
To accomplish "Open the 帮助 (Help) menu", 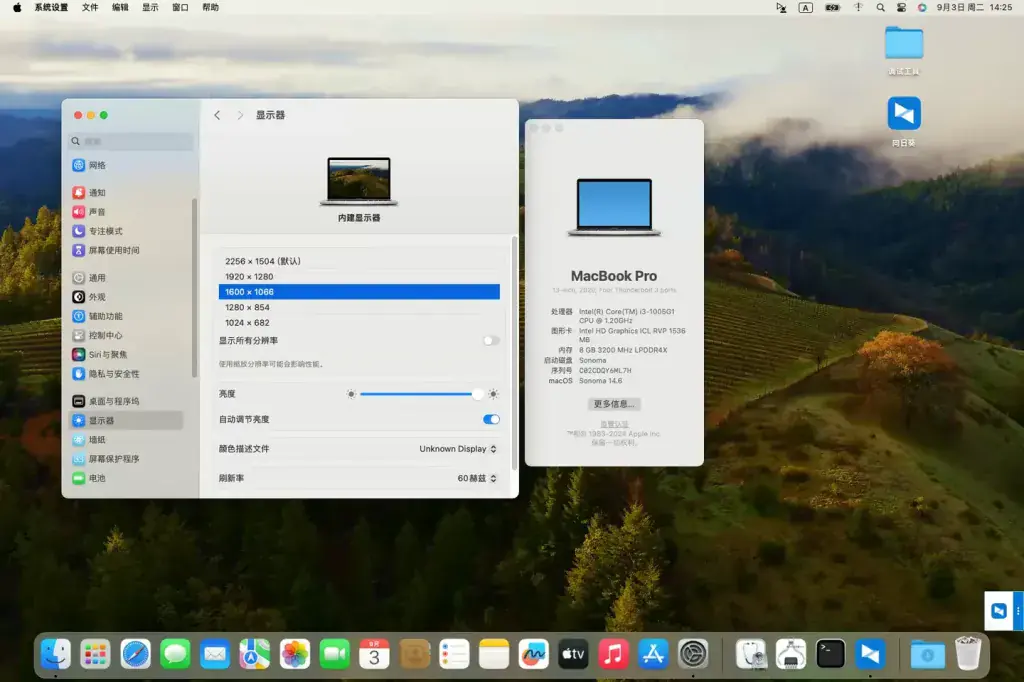I will click(x=210, y=7).
